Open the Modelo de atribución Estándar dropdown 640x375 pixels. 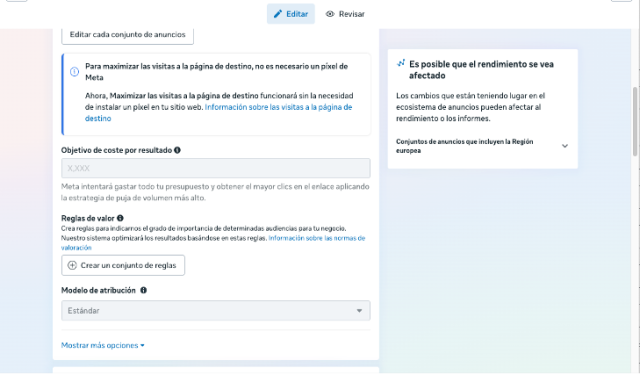point(216,311)
